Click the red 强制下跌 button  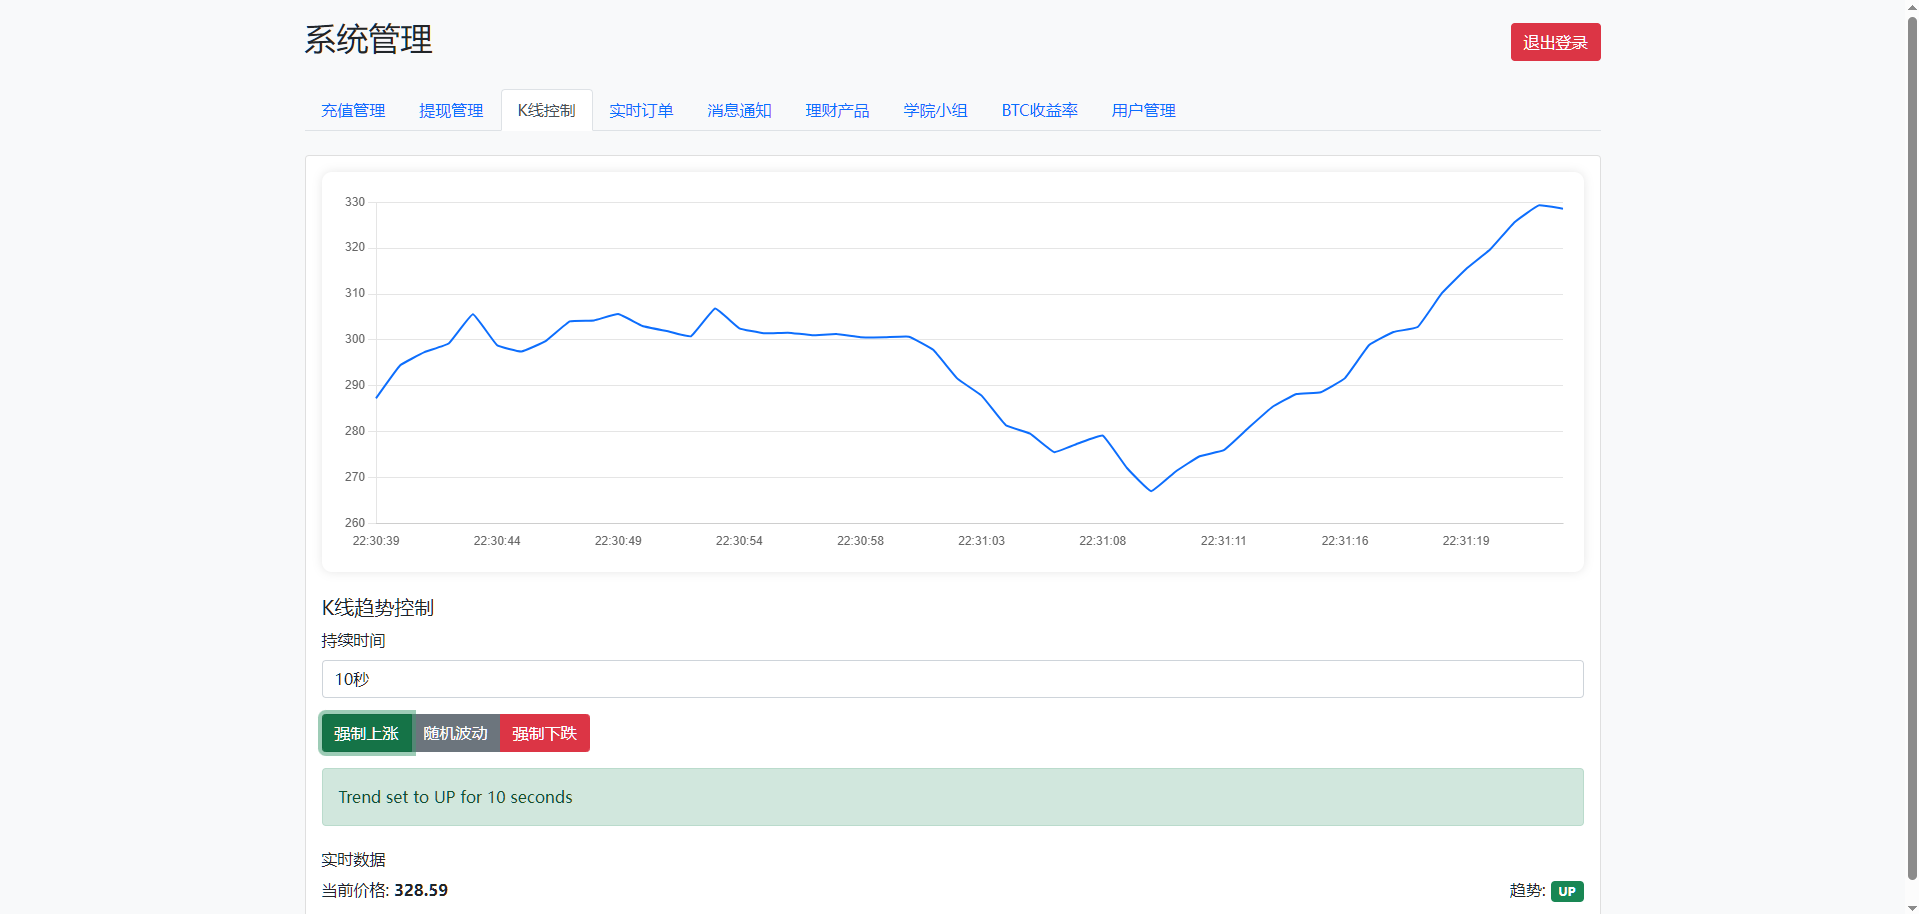point(544,733)
